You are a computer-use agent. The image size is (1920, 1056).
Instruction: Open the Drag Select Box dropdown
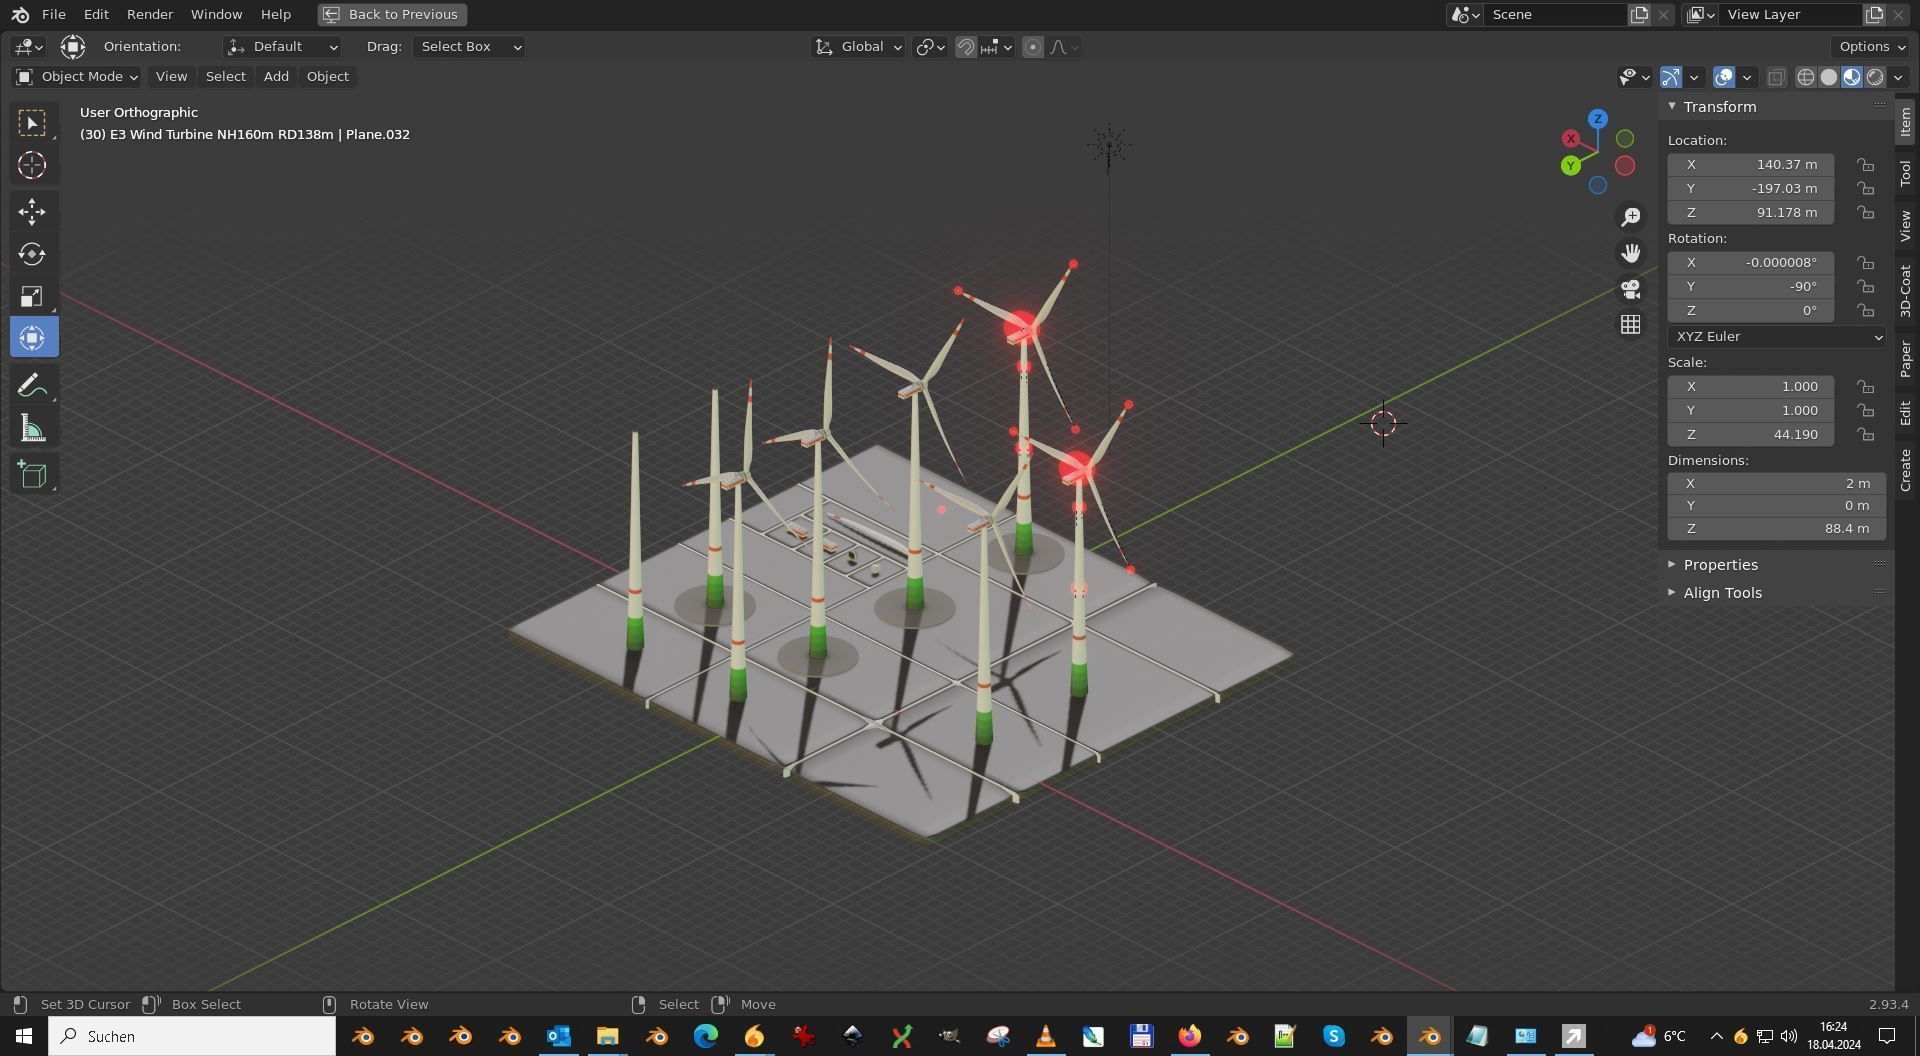click(x=469, y=47)
